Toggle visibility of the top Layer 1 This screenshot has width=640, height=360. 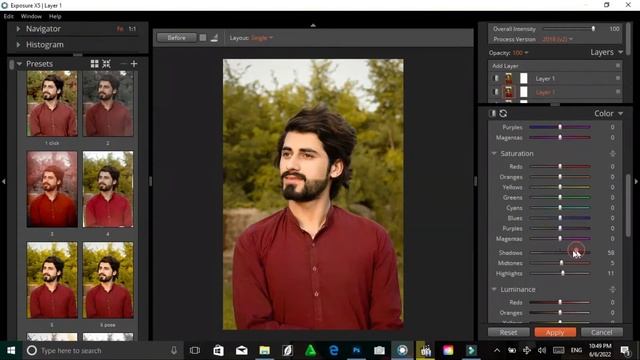(x=496, y=78)
